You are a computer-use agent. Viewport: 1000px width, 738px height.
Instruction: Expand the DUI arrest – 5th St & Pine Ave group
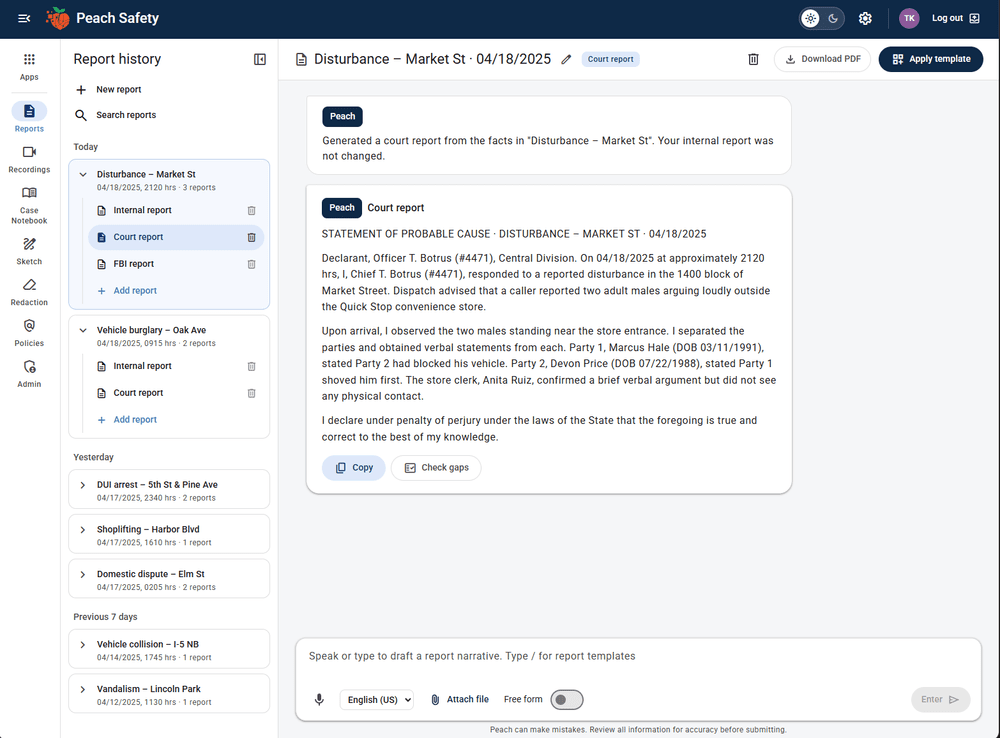(x=83, y=485)
